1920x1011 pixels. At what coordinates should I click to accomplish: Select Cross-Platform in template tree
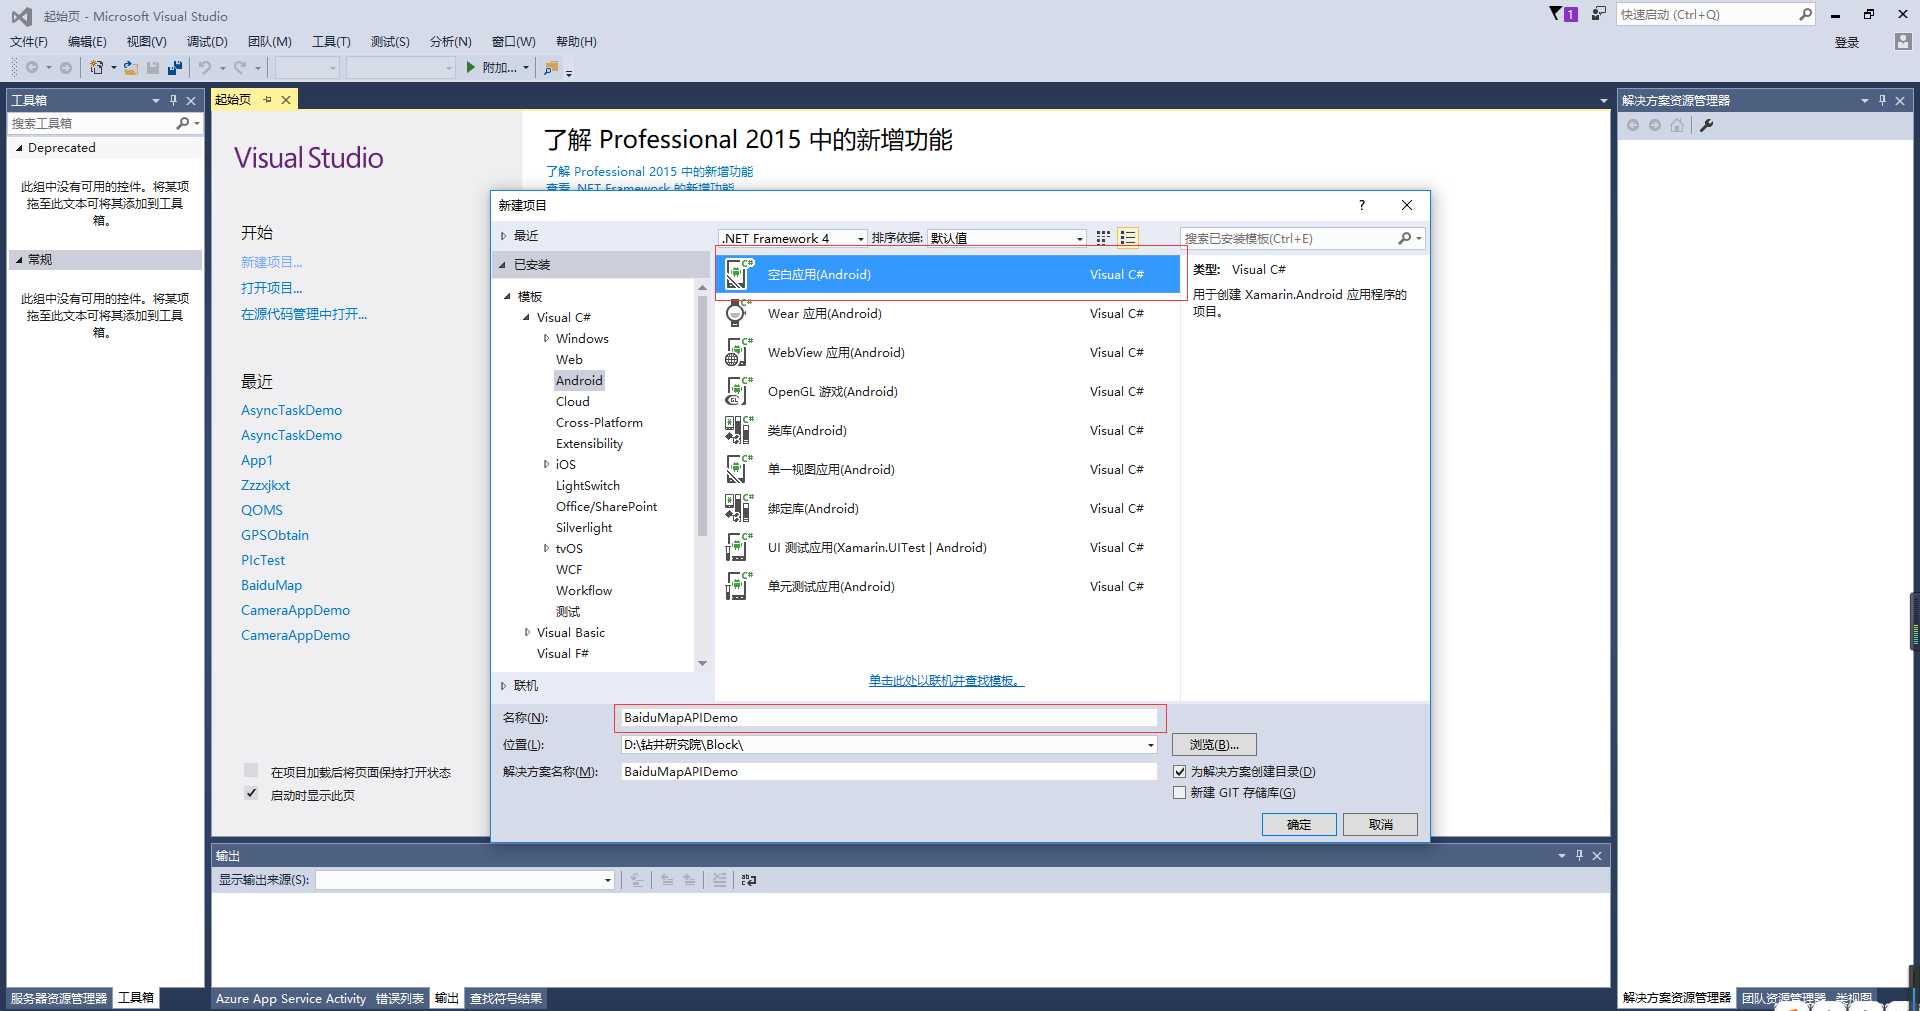[x=599, y=422]
